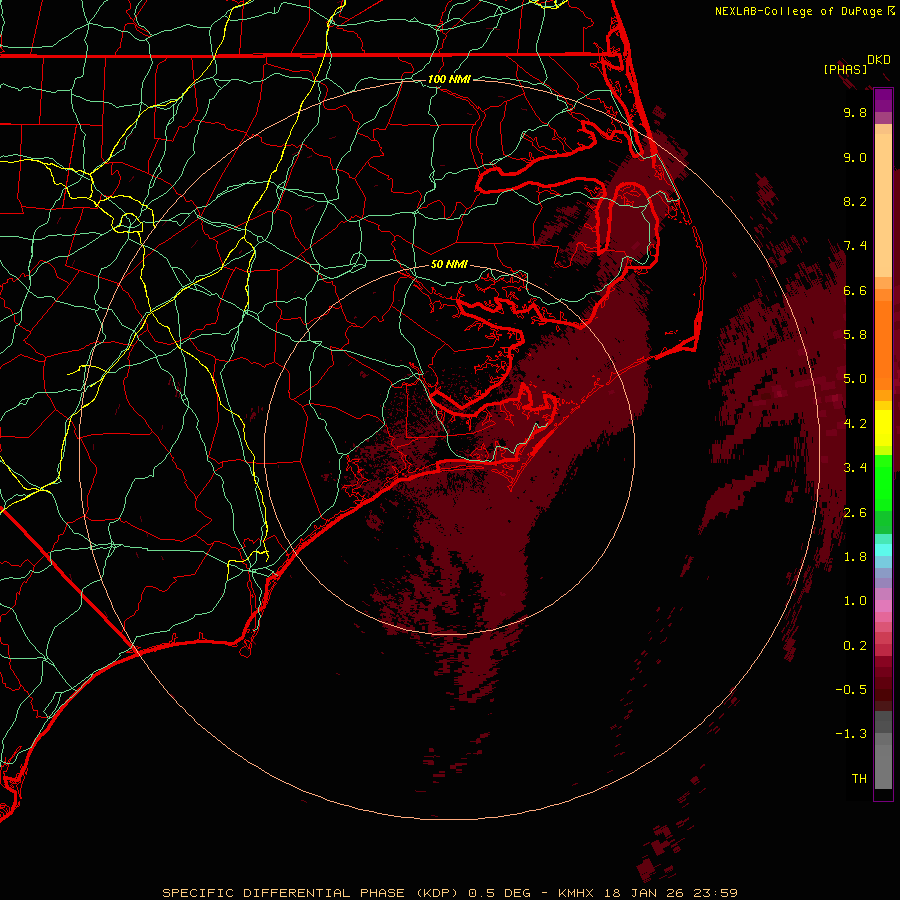Viewport: 900px width, 900px height.
Task: Click the bright green band of the color bar
Action: coord(883,482)
